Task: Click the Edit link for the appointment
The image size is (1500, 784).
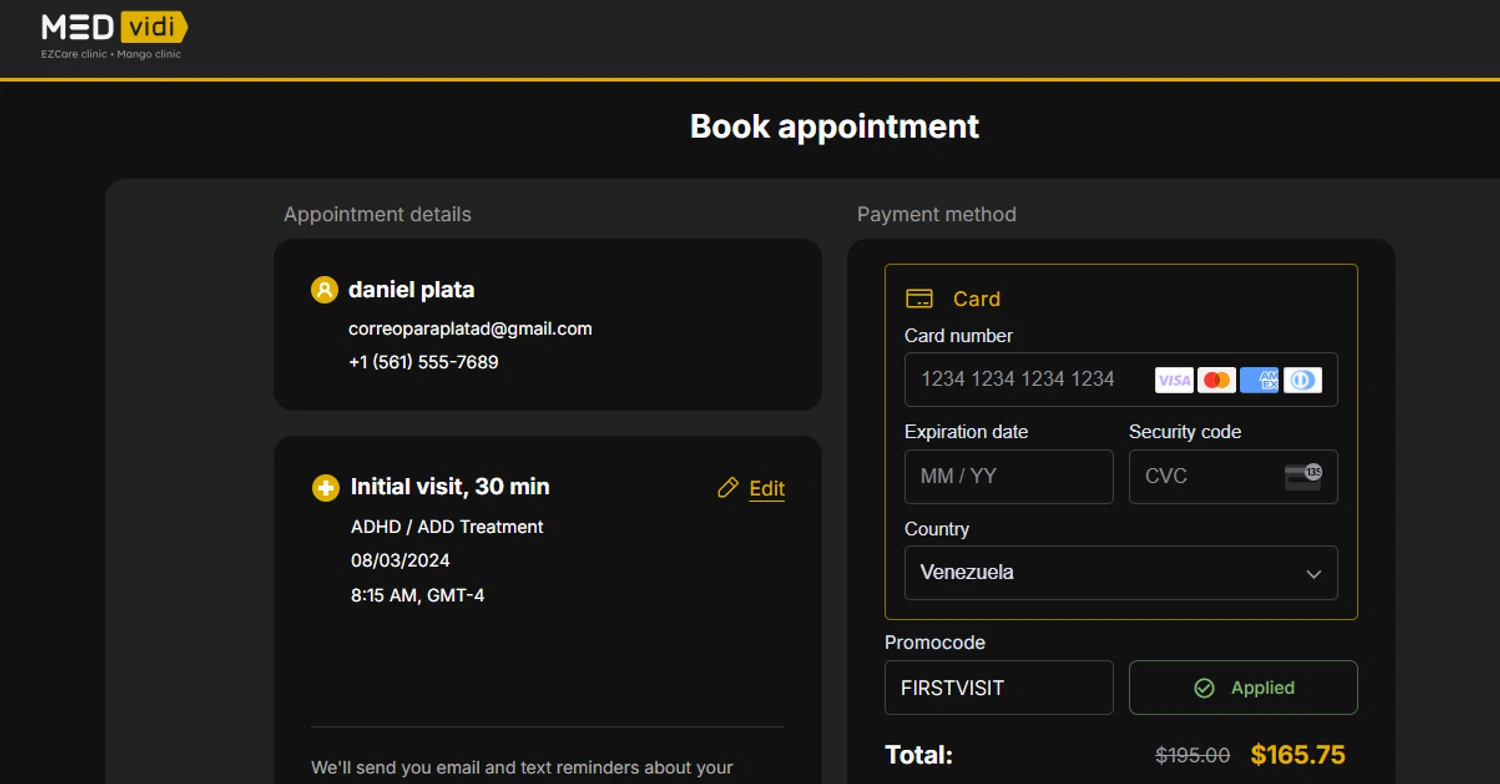Action: point(767,488)
